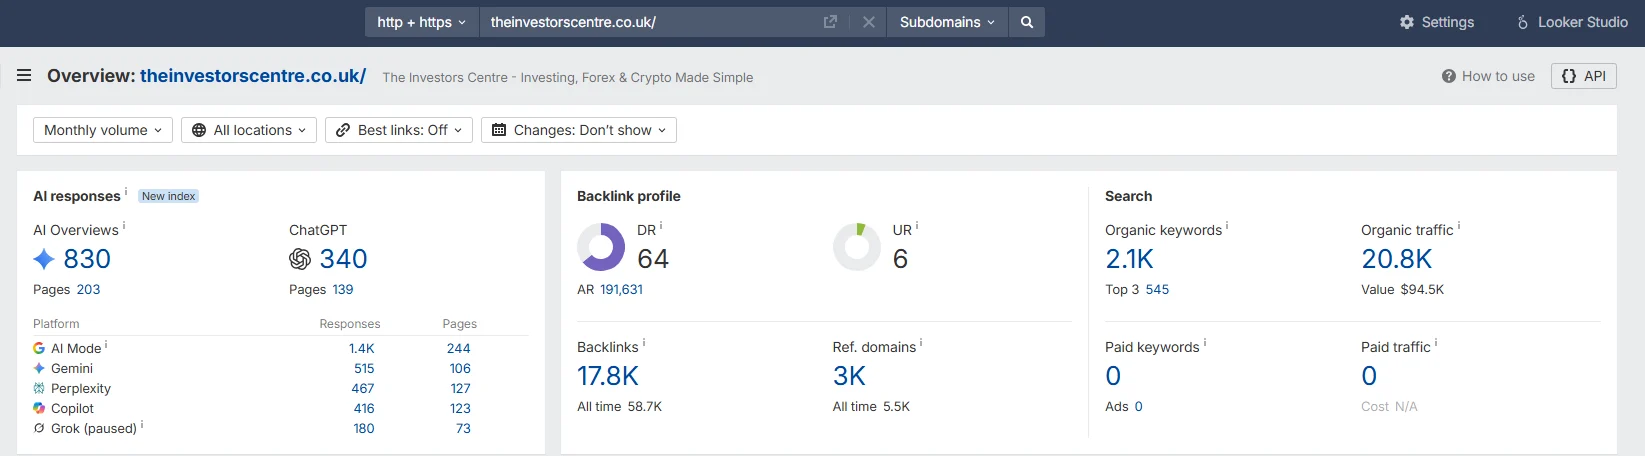This screenshot has width=1645, height=456.
Task: Click the Ads count 0
Action: click(1138, 406)
